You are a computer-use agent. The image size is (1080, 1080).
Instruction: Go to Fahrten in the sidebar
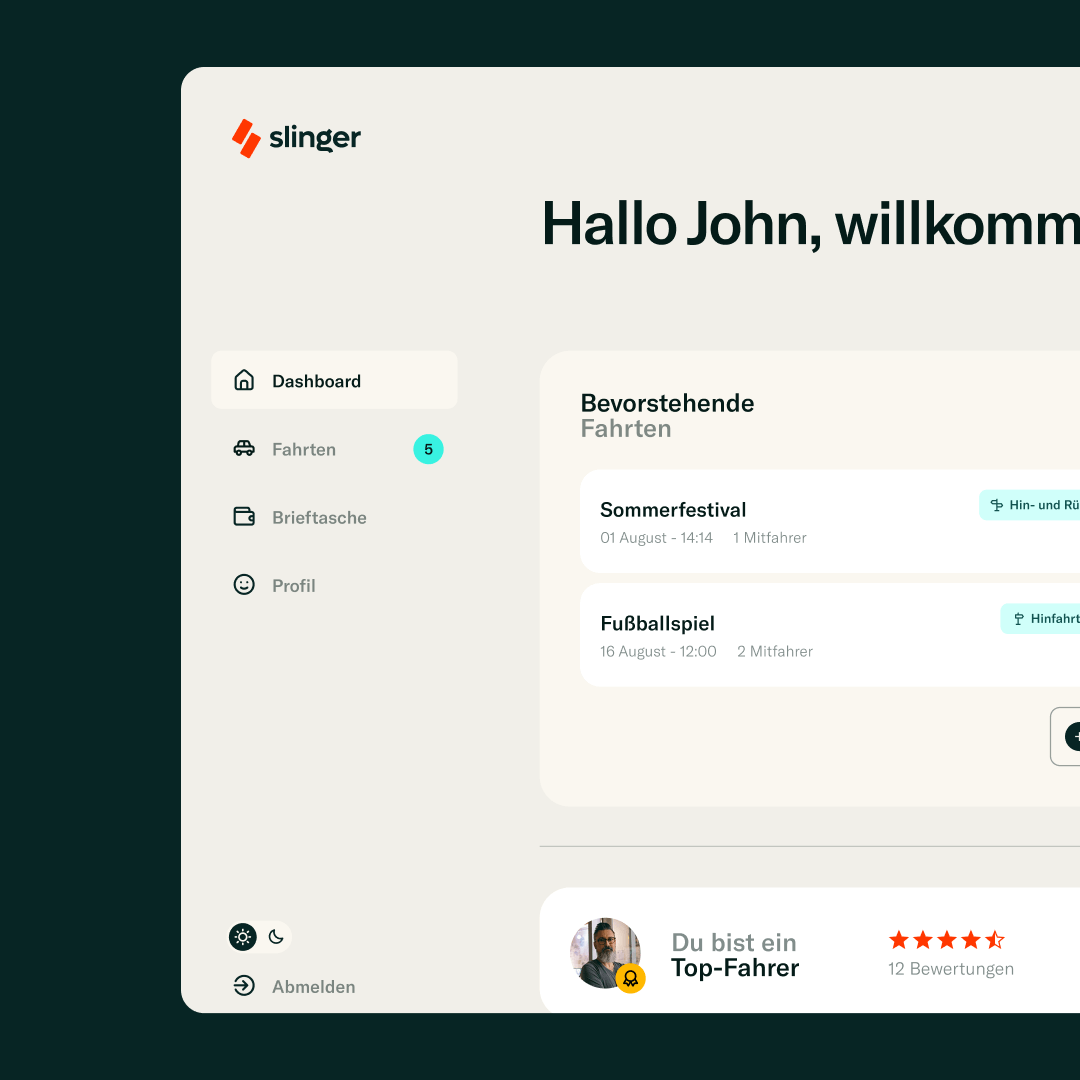point(334,449)
